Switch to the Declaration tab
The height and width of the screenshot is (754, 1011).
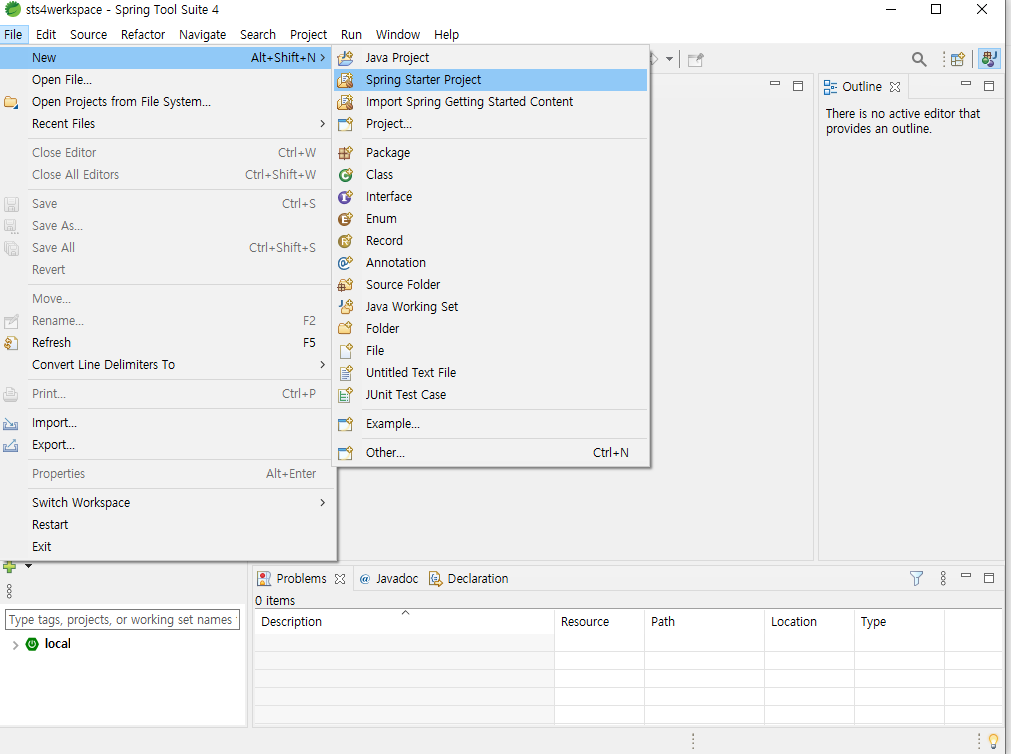469,579
